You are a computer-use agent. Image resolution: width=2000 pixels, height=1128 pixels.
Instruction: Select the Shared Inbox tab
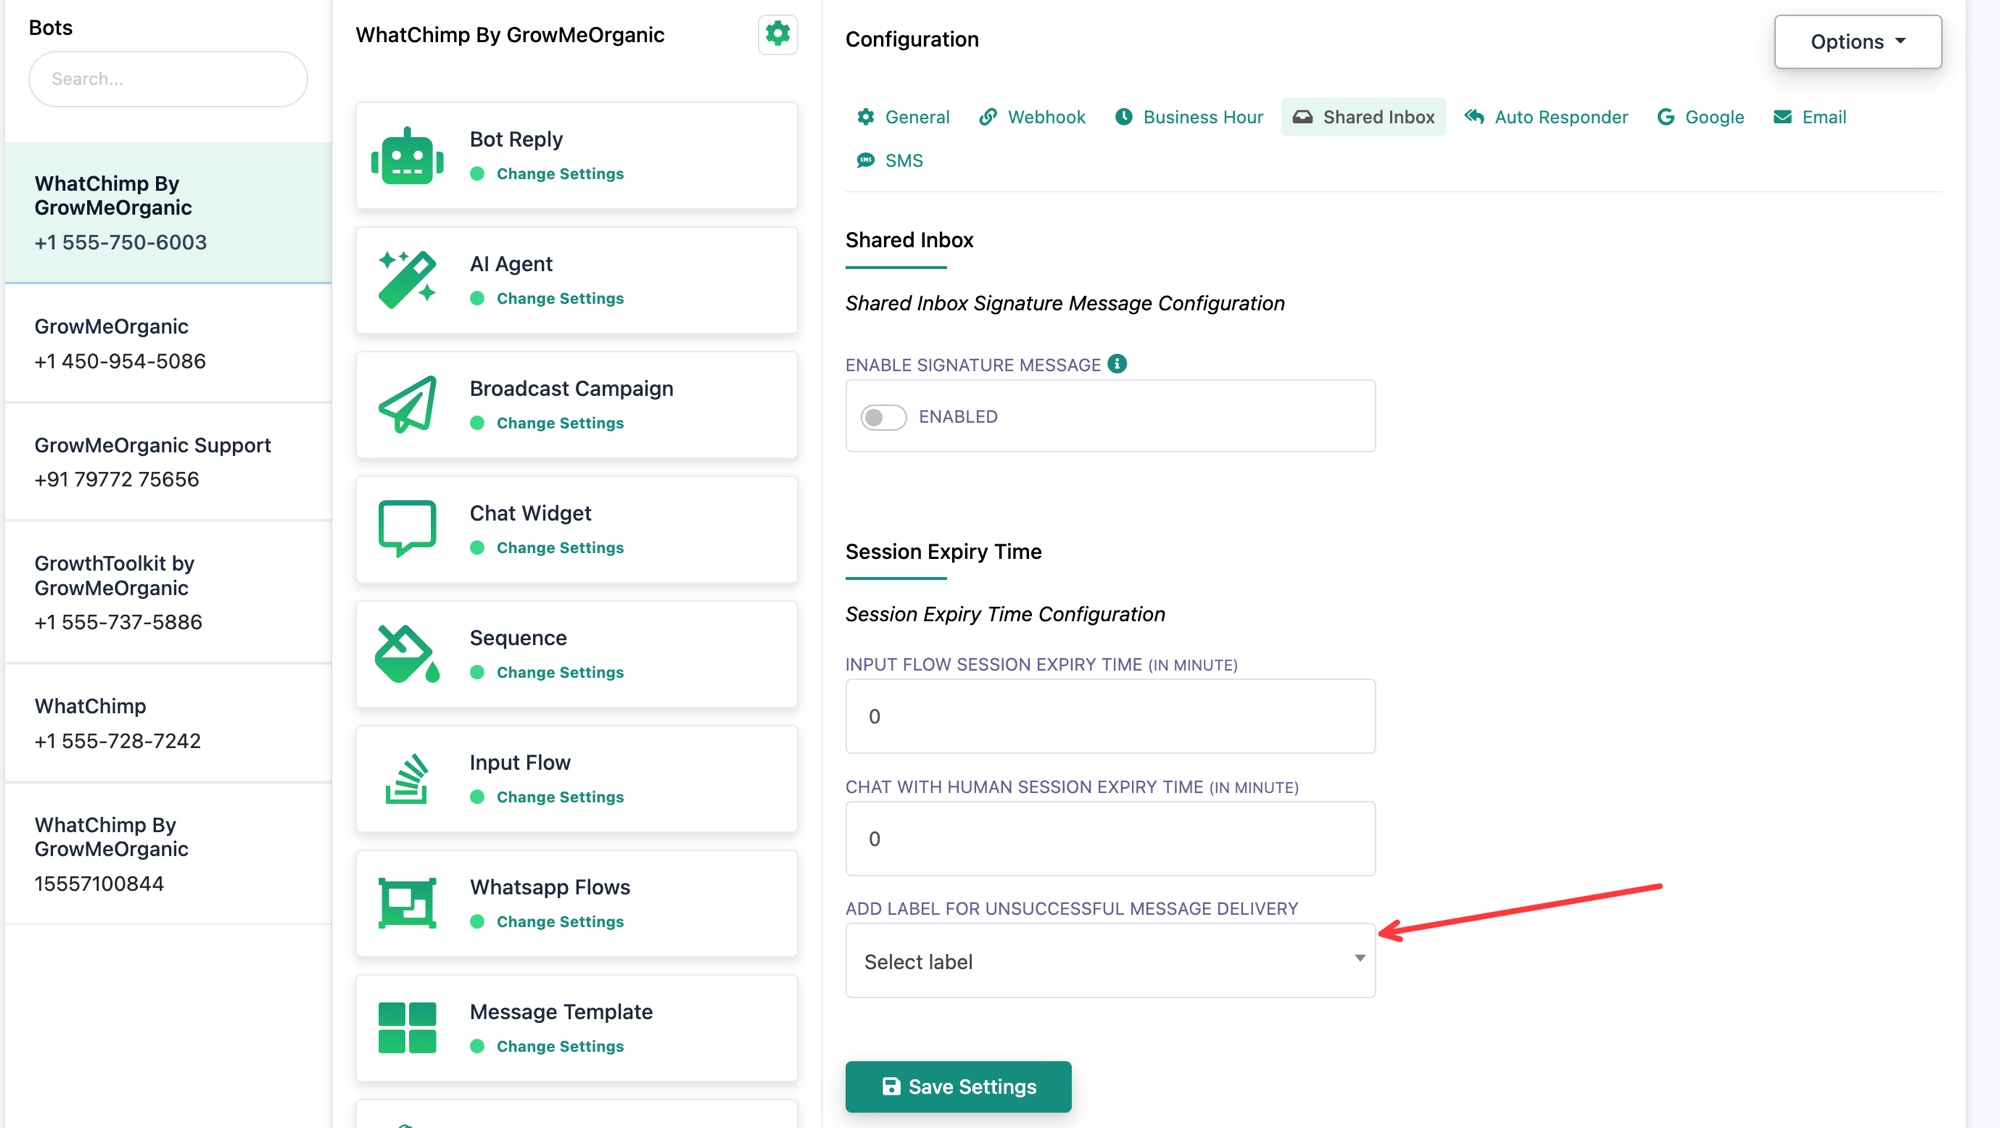tap(1363, 117)
